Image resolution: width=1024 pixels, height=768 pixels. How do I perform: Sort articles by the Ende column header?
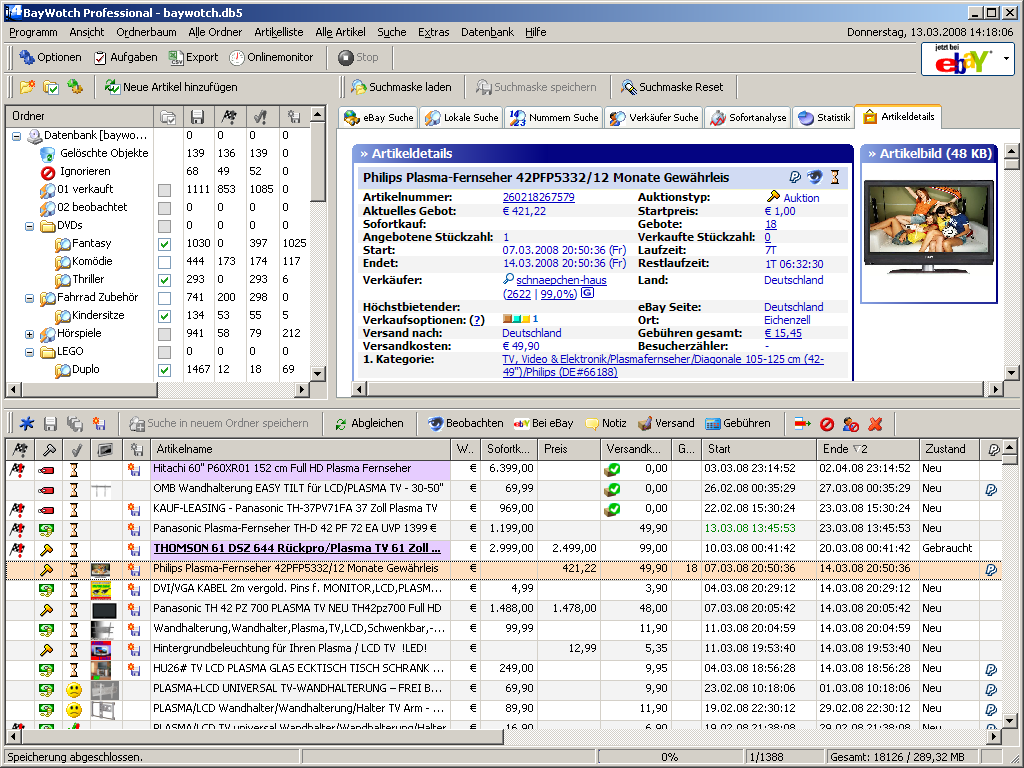pyautogui.click(x=867, y=449)
